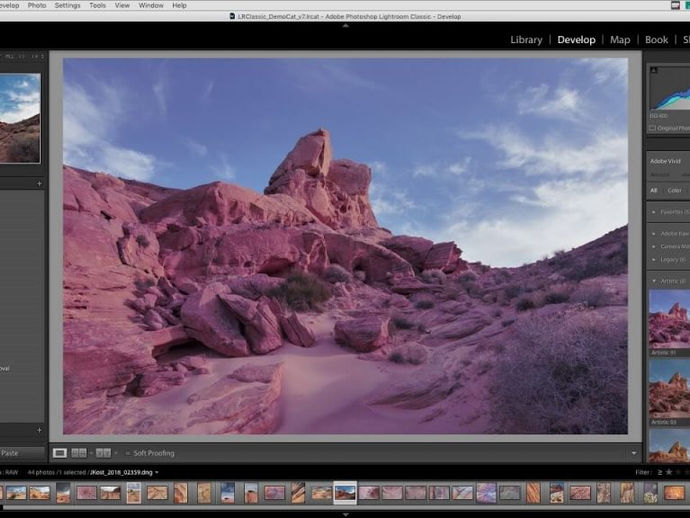Select the Color profile filter
This screenshot has width=690, height=518.
674,191
